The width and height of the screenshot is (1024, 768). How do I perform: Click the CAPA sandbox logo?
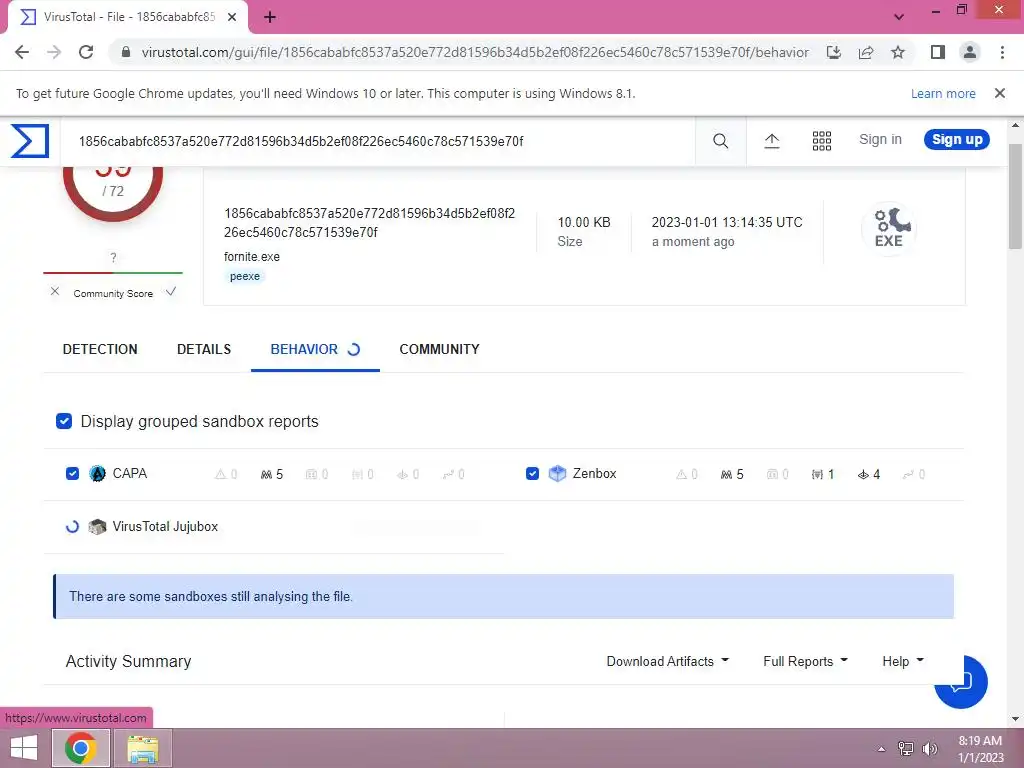point(97,473)
